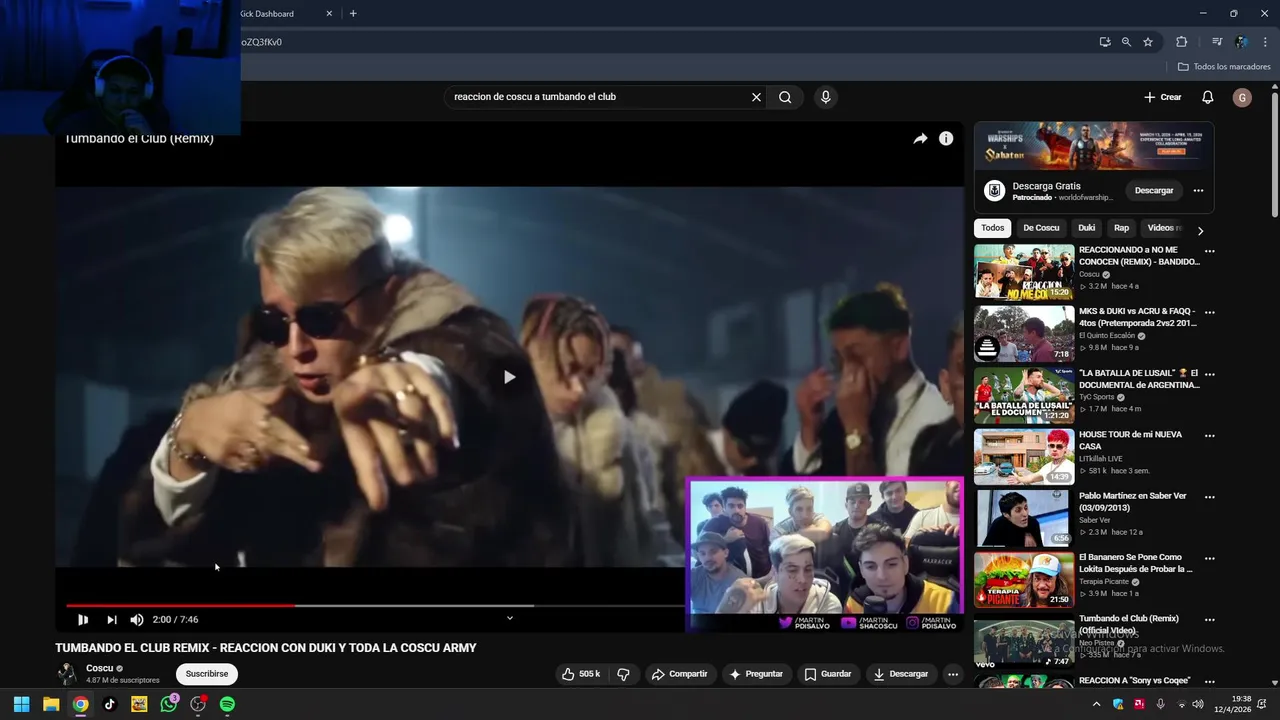The image size is (1280, 720).
Task: Open options for Pablo Martínez video
Action: tap(1209, 497)
